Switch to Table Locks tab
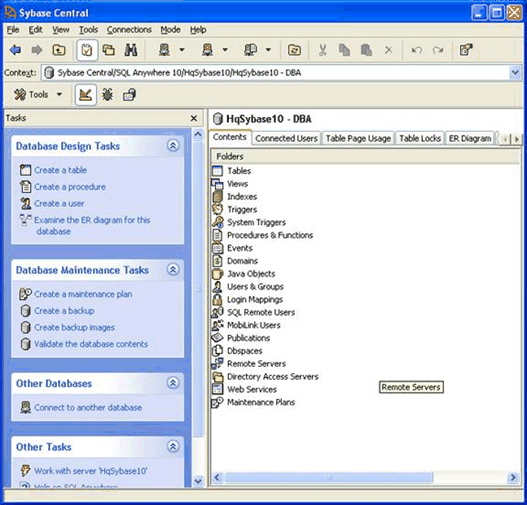The width and height of the screenshot is (527, 505). point(420,138)
